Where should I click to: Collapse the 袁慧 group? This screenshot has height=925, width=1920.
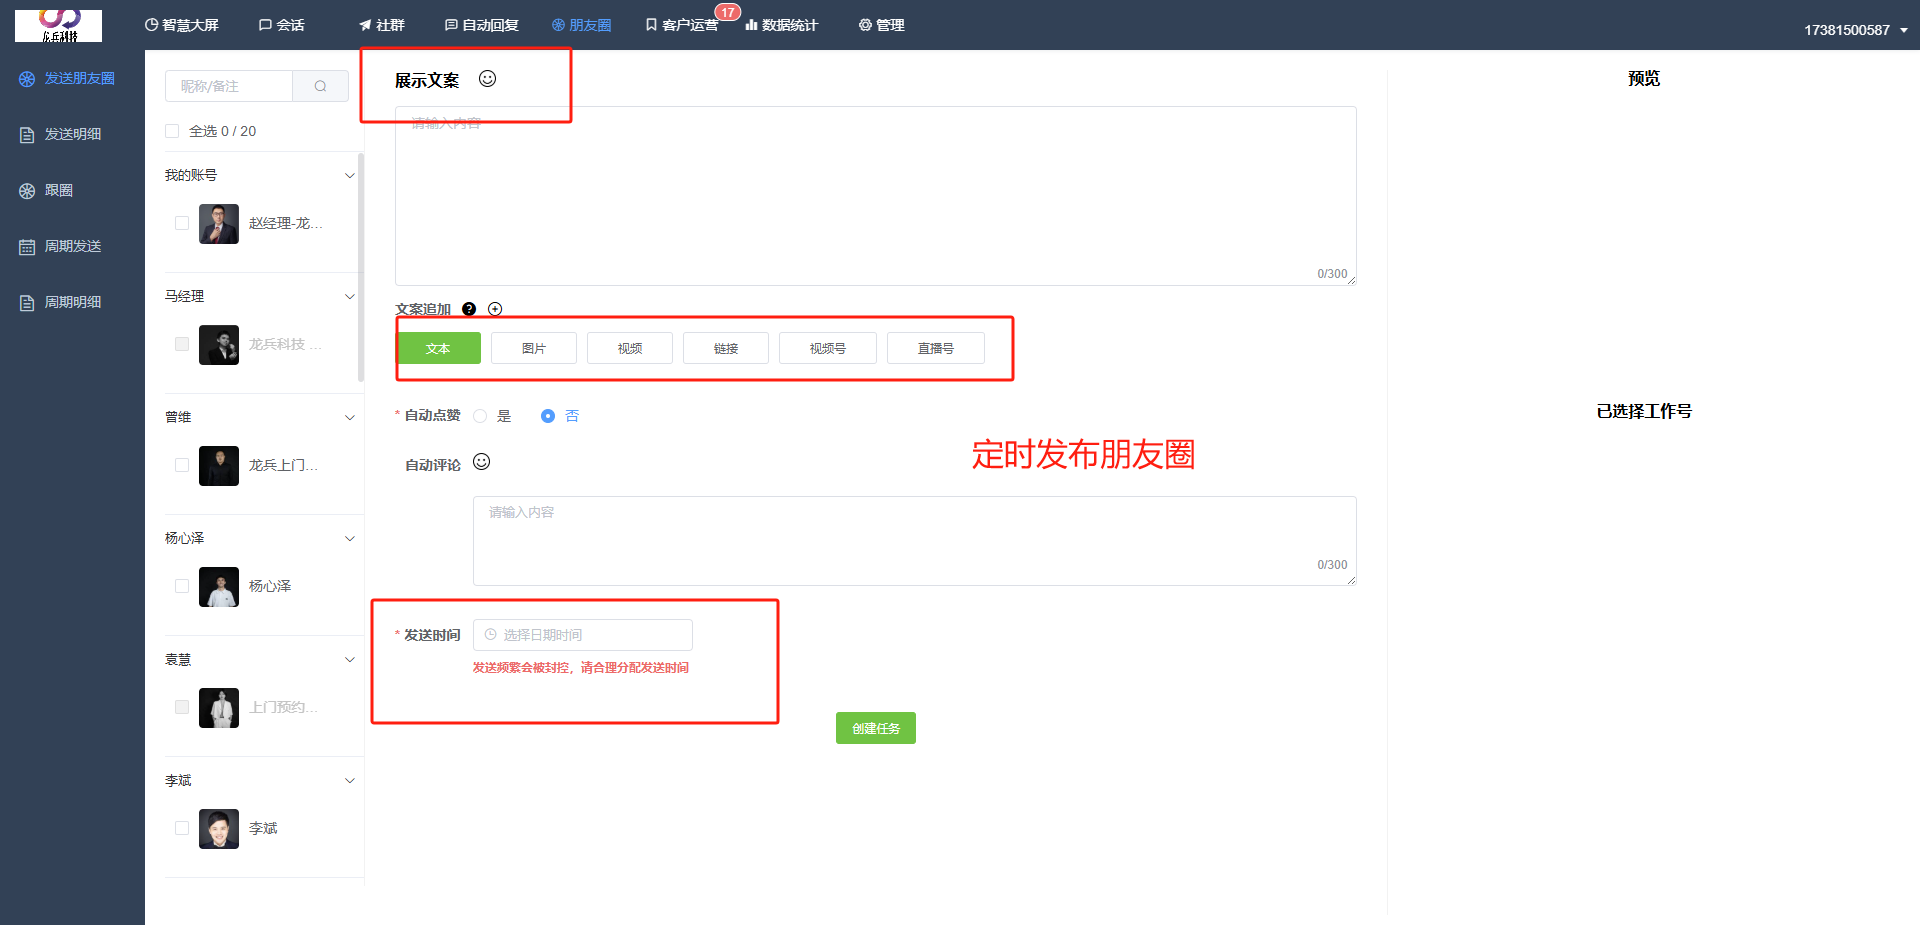[350, 659]
